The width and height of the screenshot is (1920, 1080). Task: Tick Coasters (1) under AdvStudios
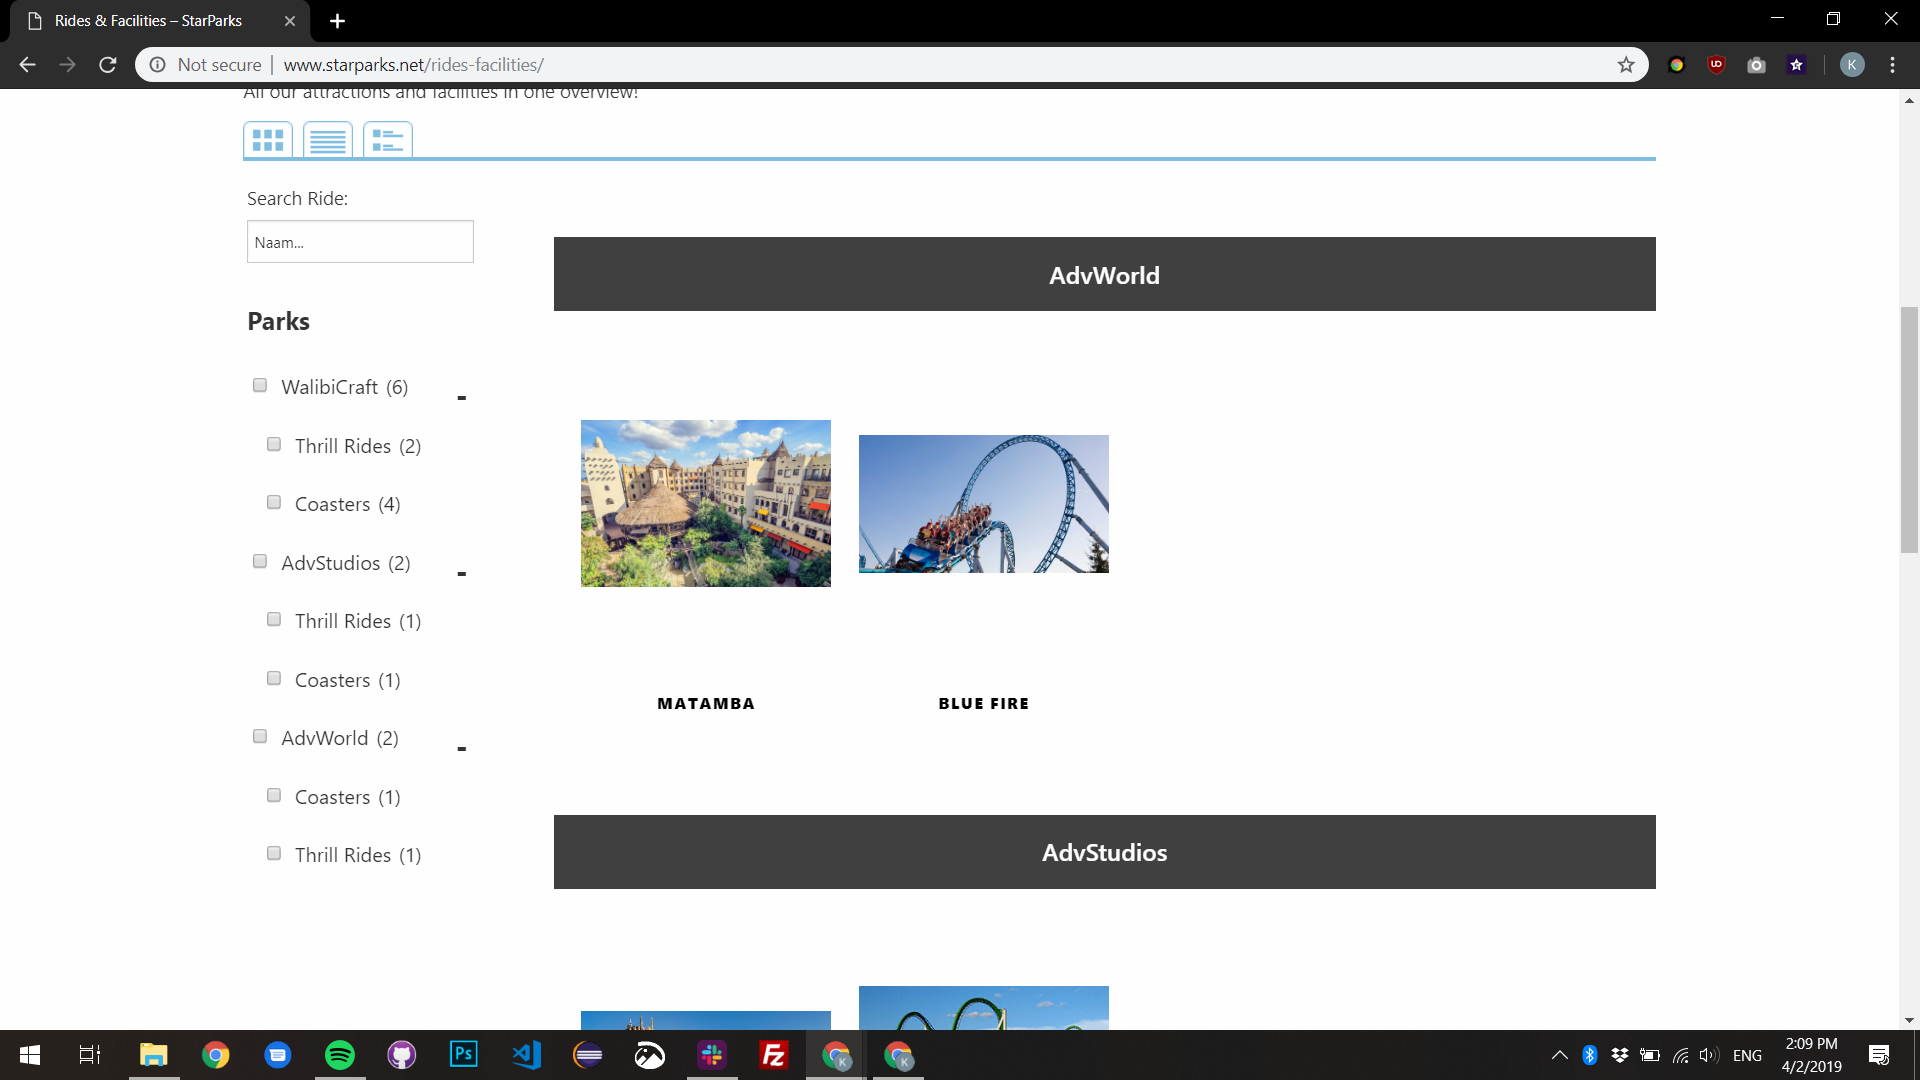(x=274, y=678)
